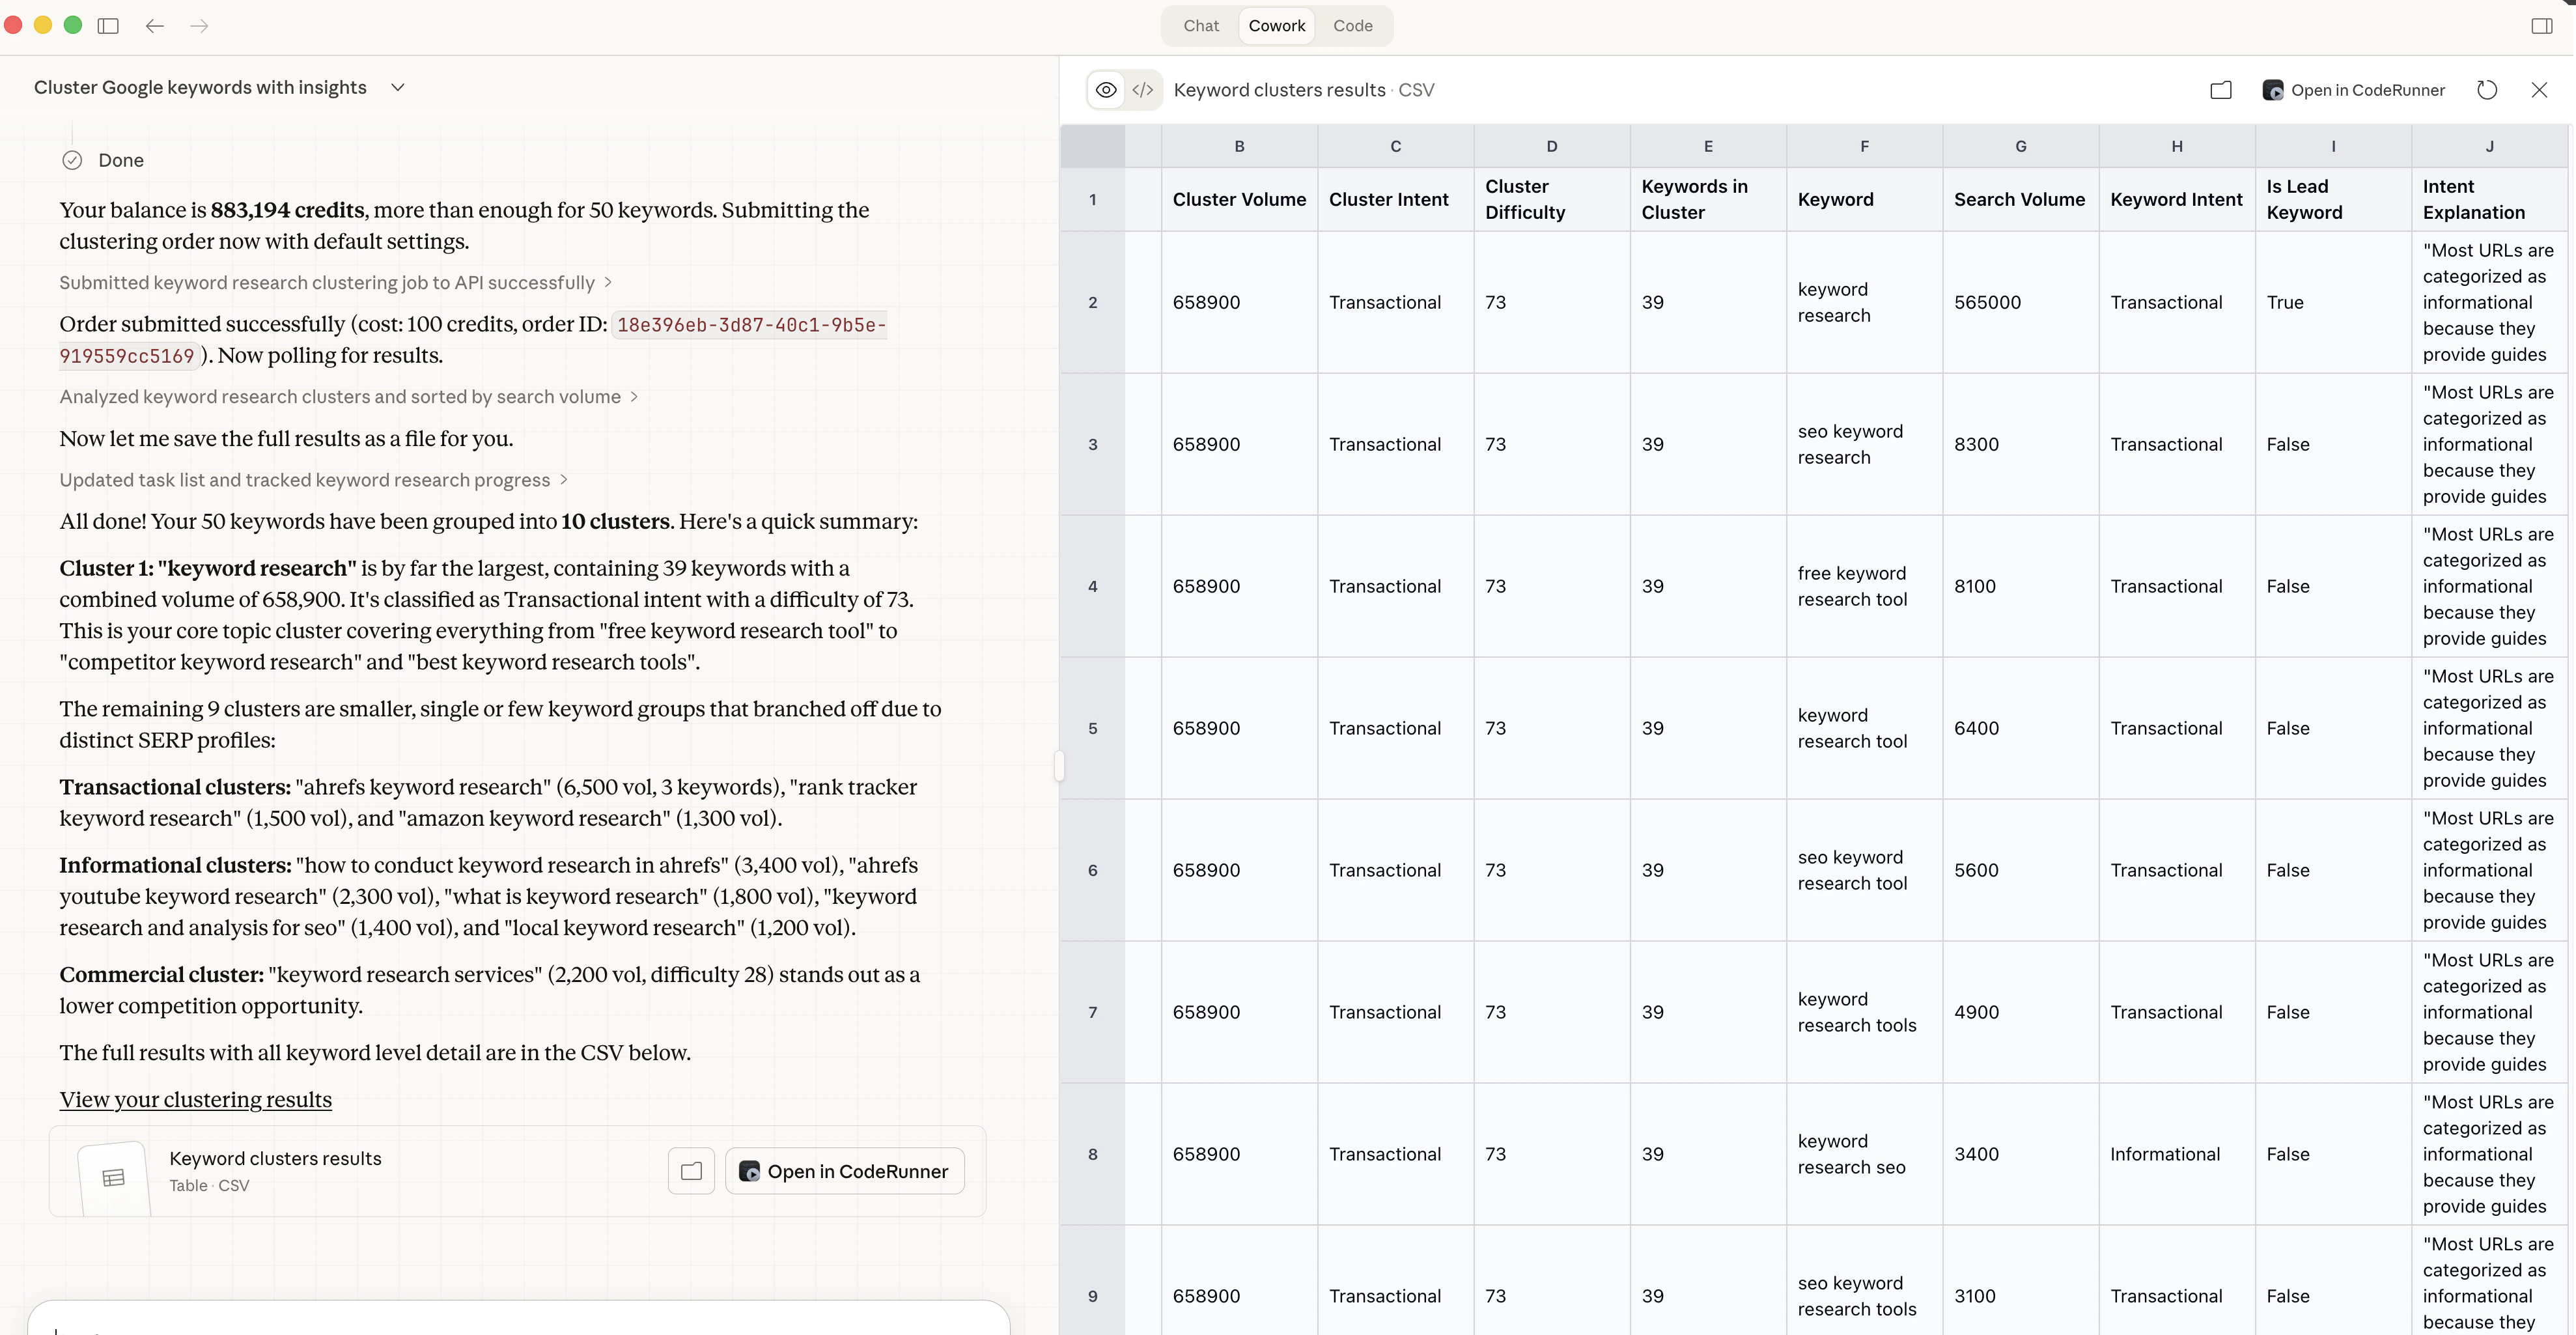Switch to preview view eye icon
The image size is (2576, 1335).
tap(1106, 90)
